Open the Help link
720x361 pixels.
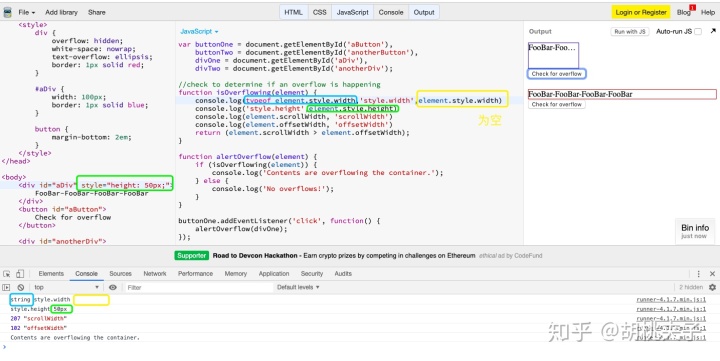pos(708,12)
